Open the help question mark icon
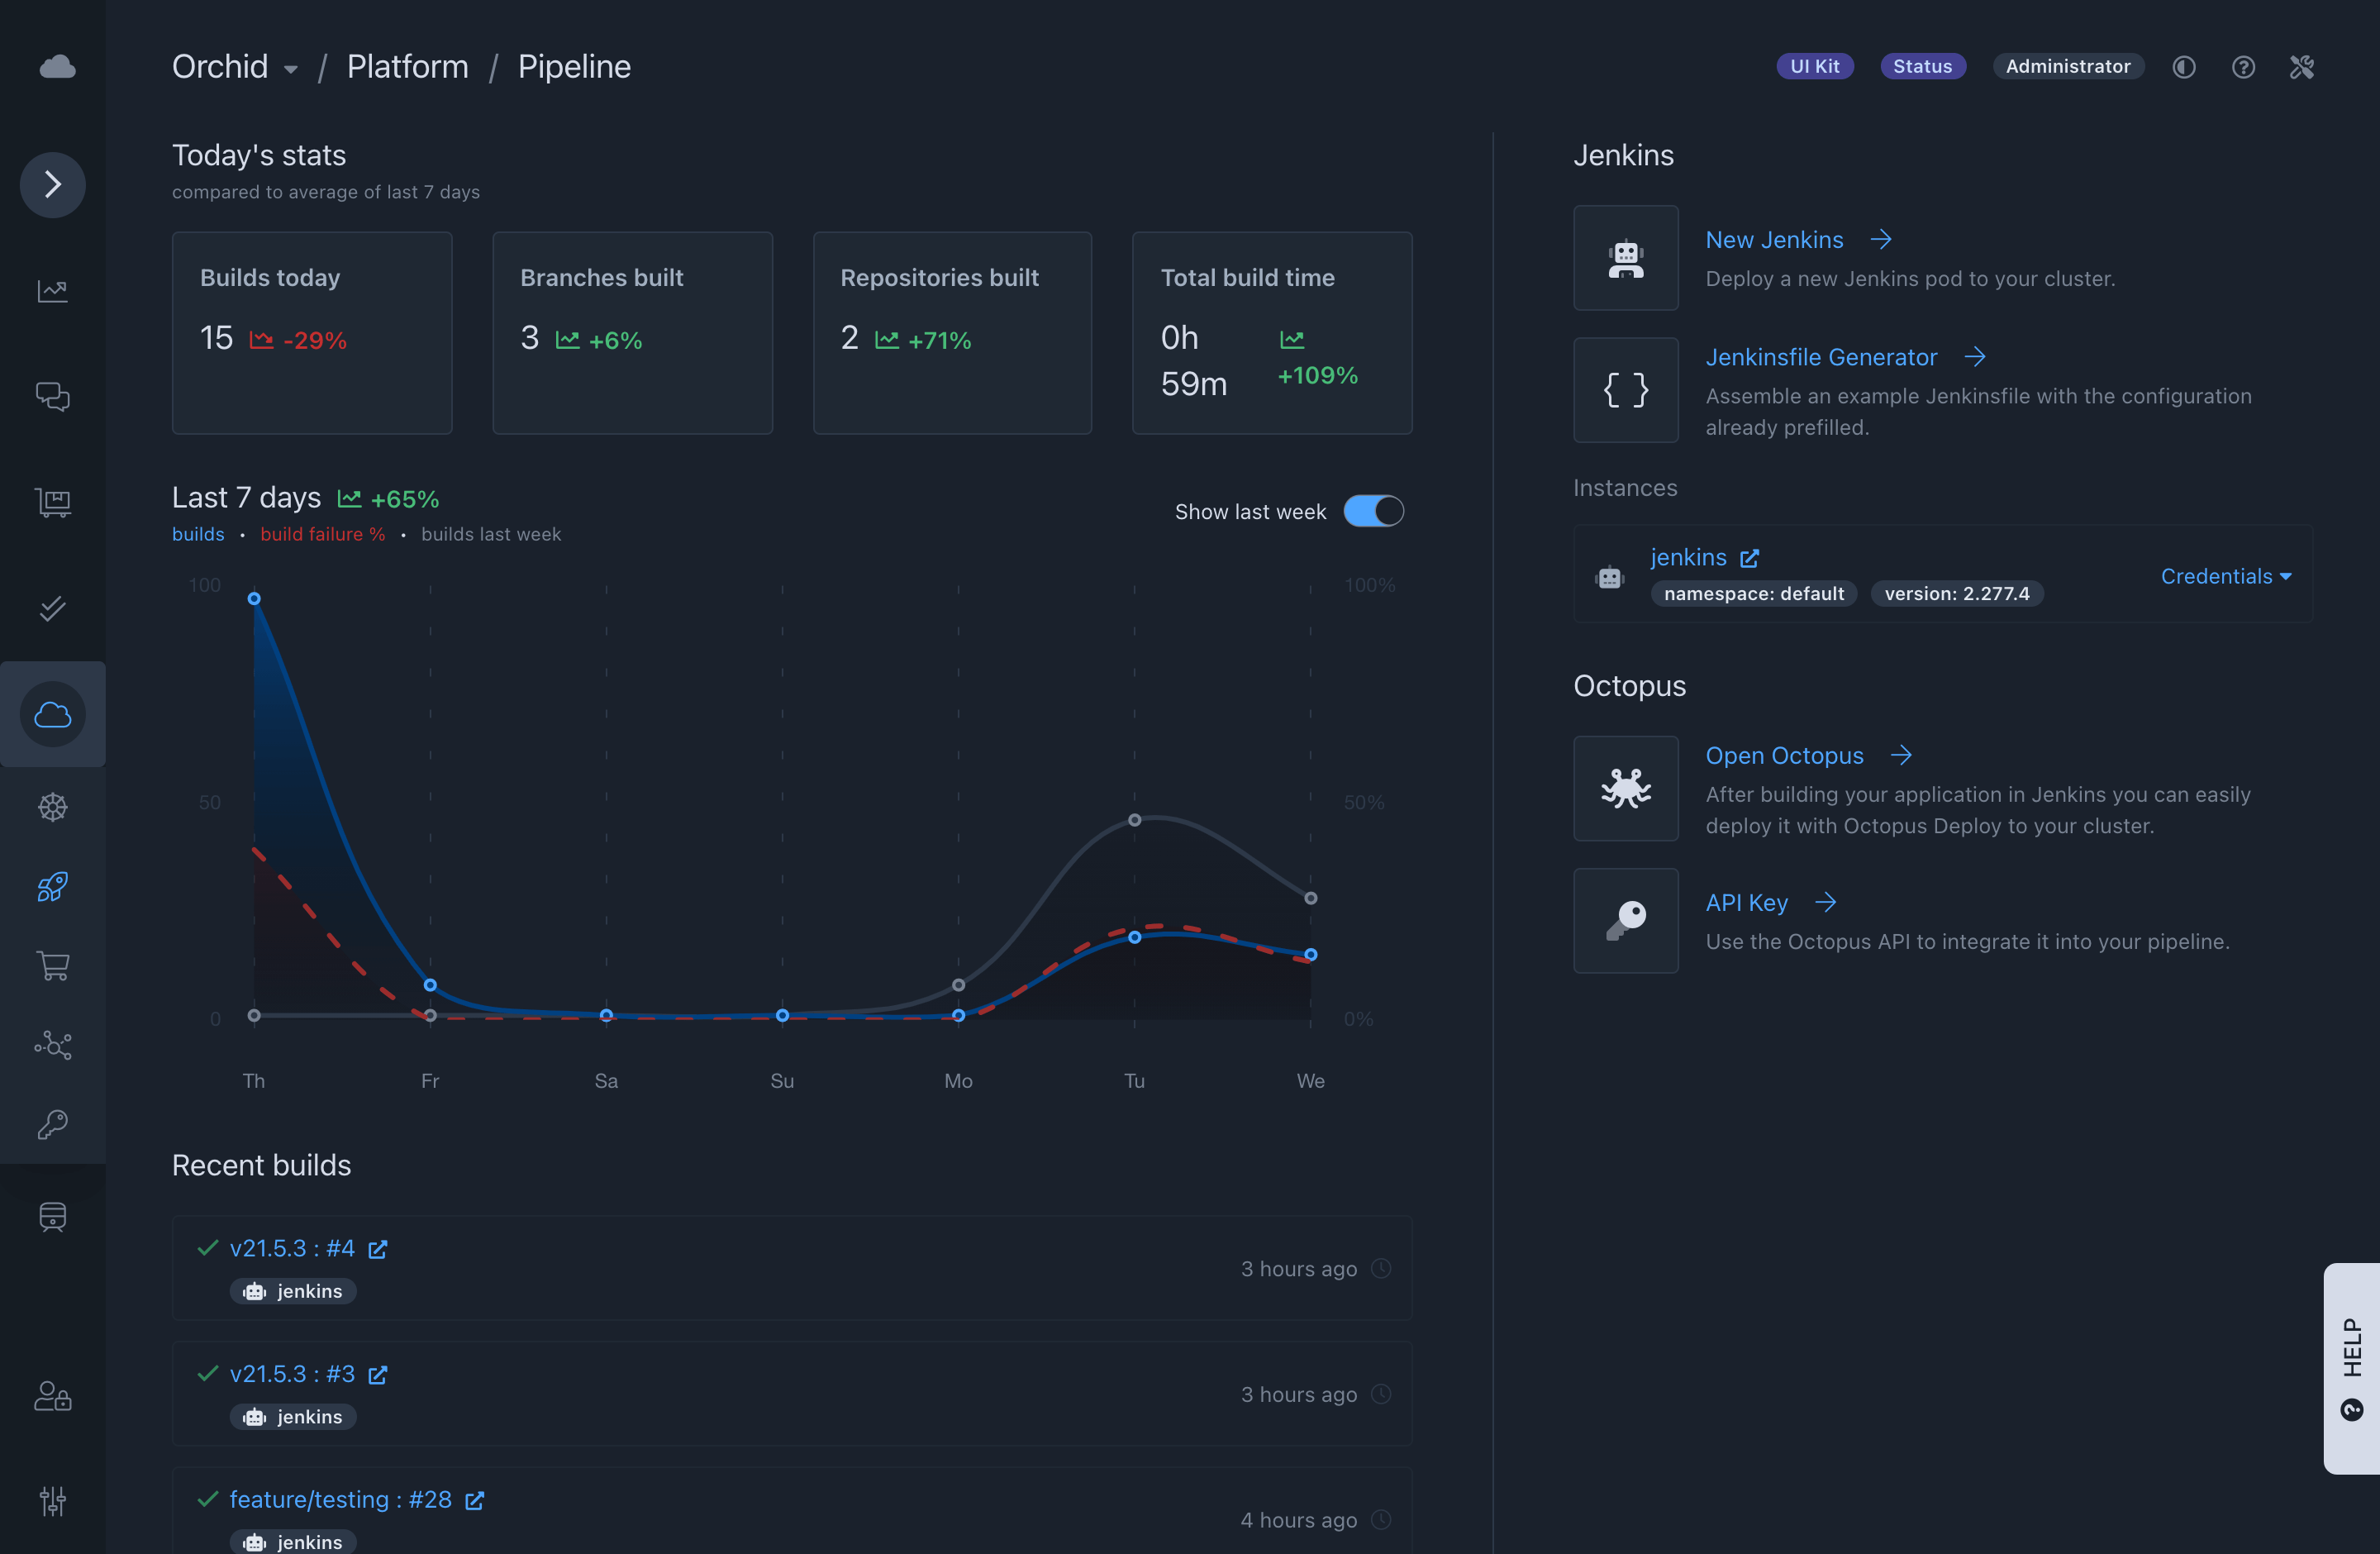The image size is (2380, 1554). coord(2243,67)
